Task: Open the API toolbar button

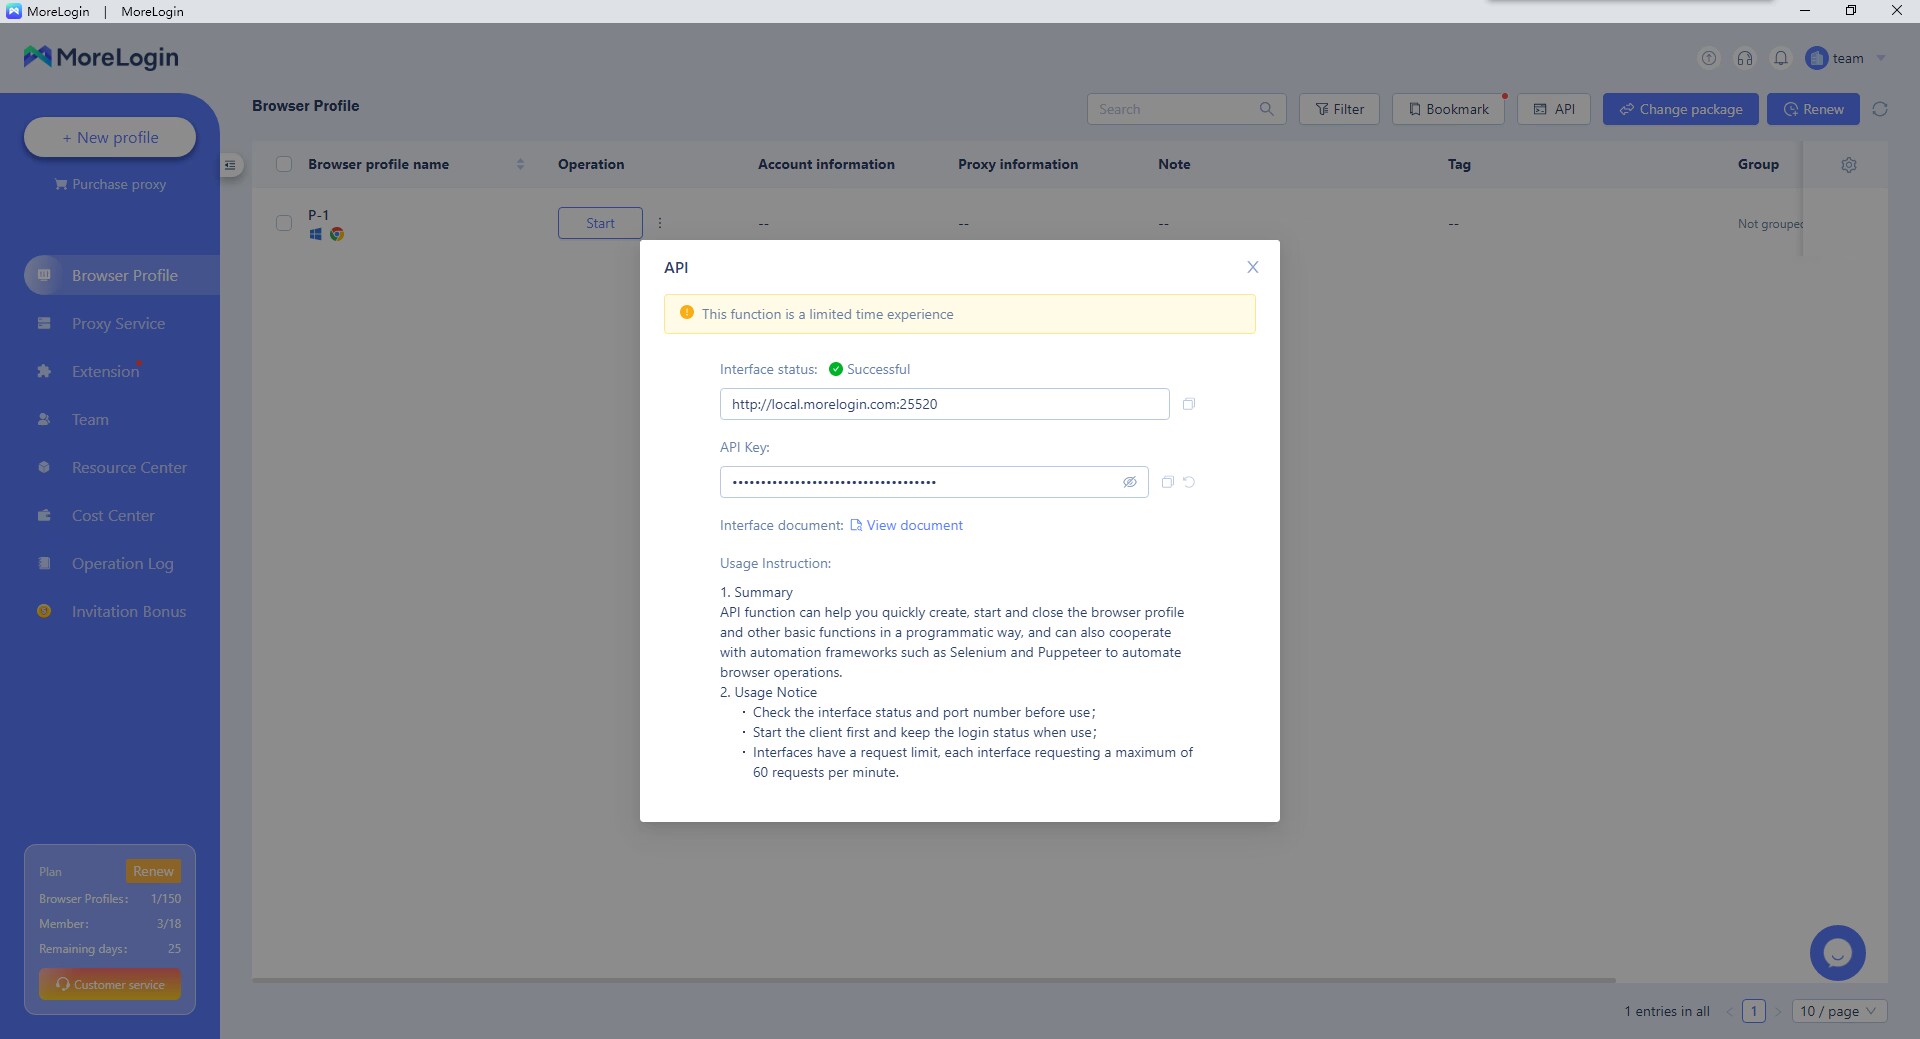Action: click(x=1554, y=109)
